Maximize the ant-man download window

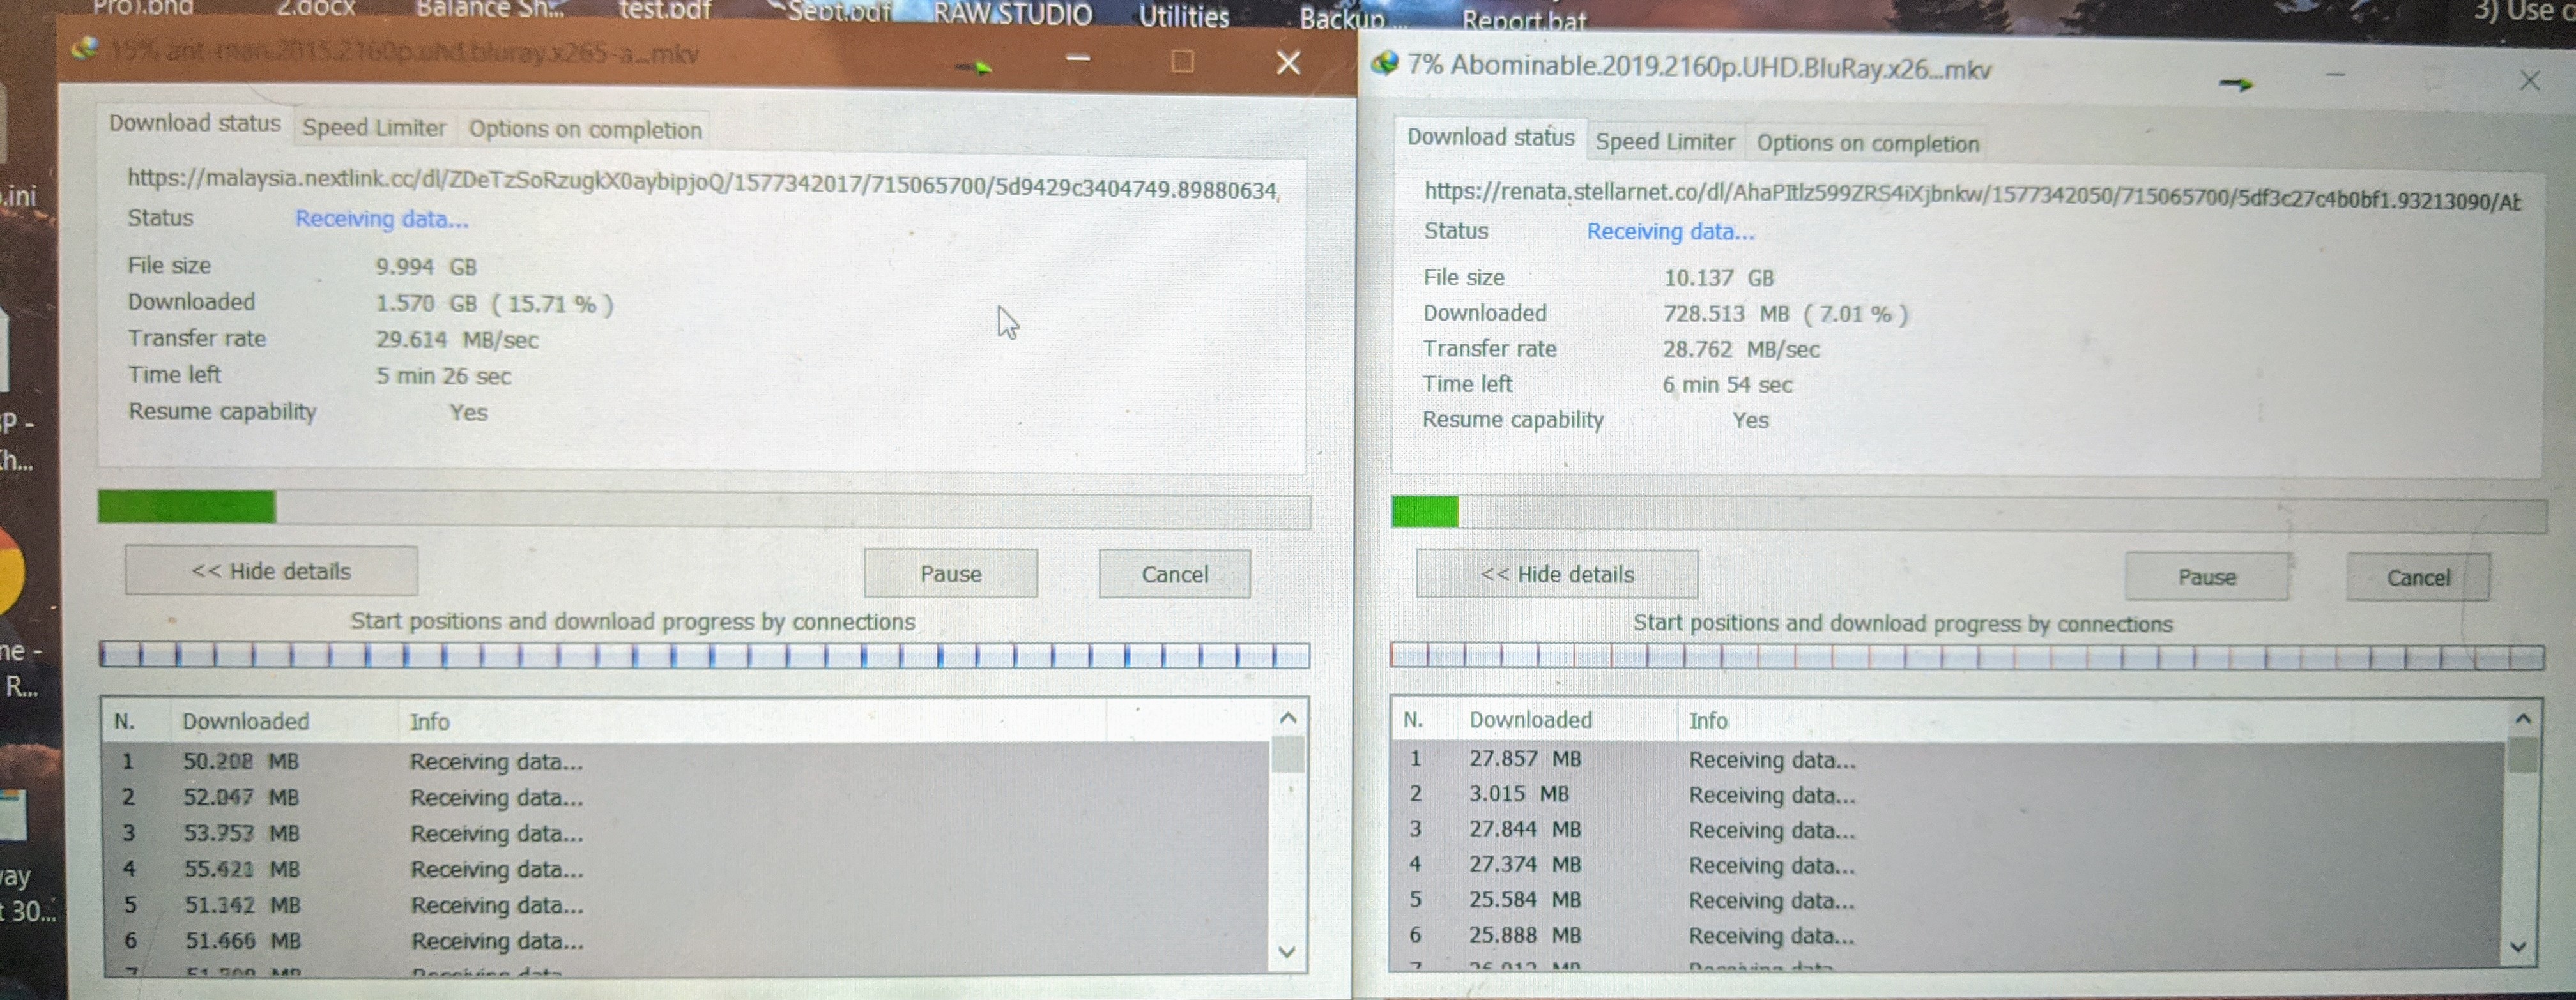tap(1182, 62)
